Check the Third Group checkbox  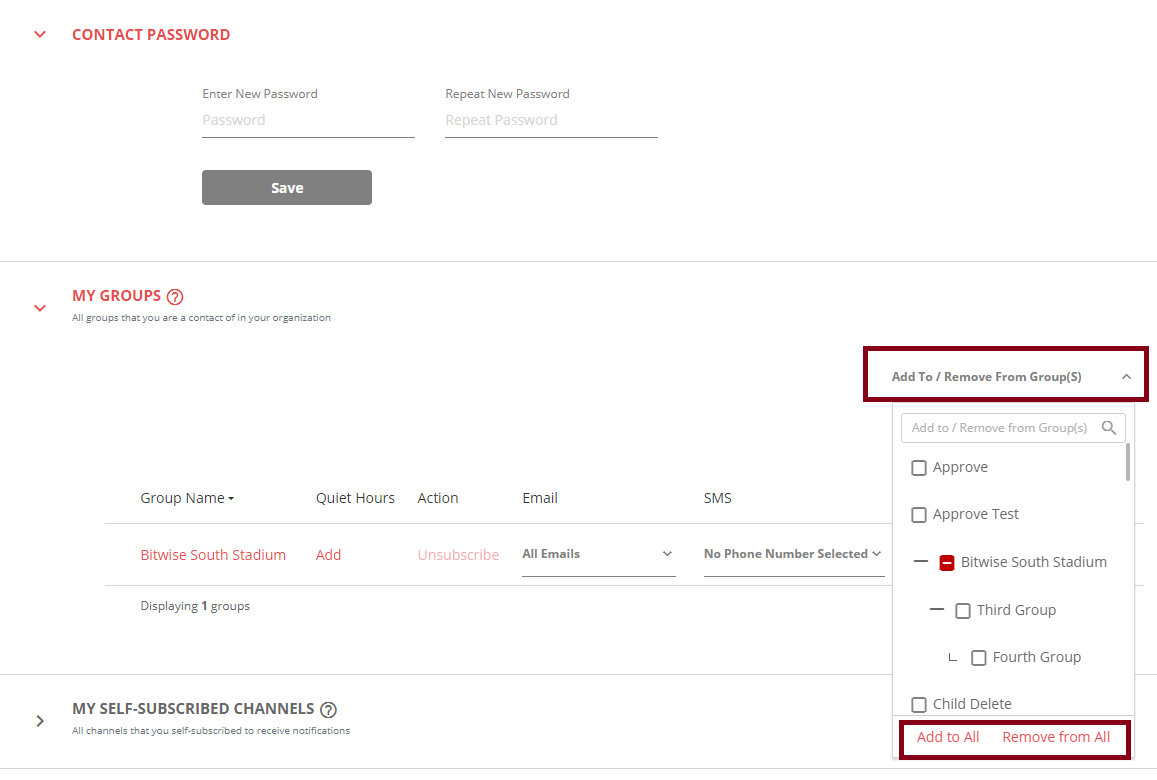[x=963, y=611]
